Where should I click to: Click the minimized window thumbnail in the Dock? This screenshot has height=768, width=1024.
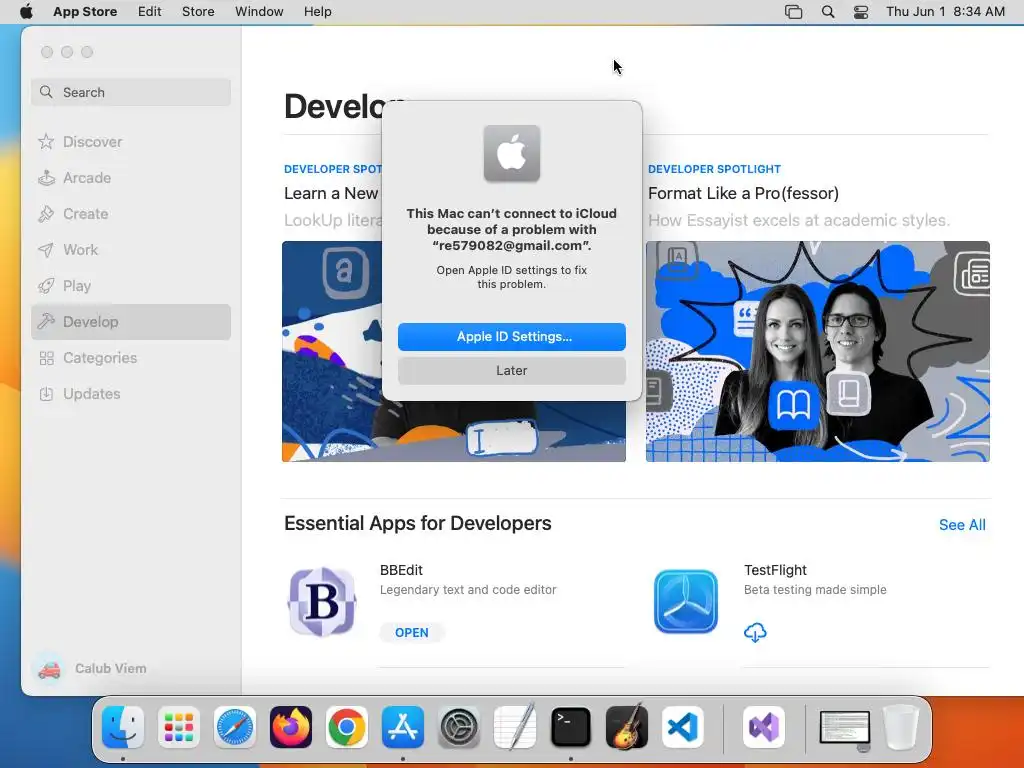tap(845, 729)
